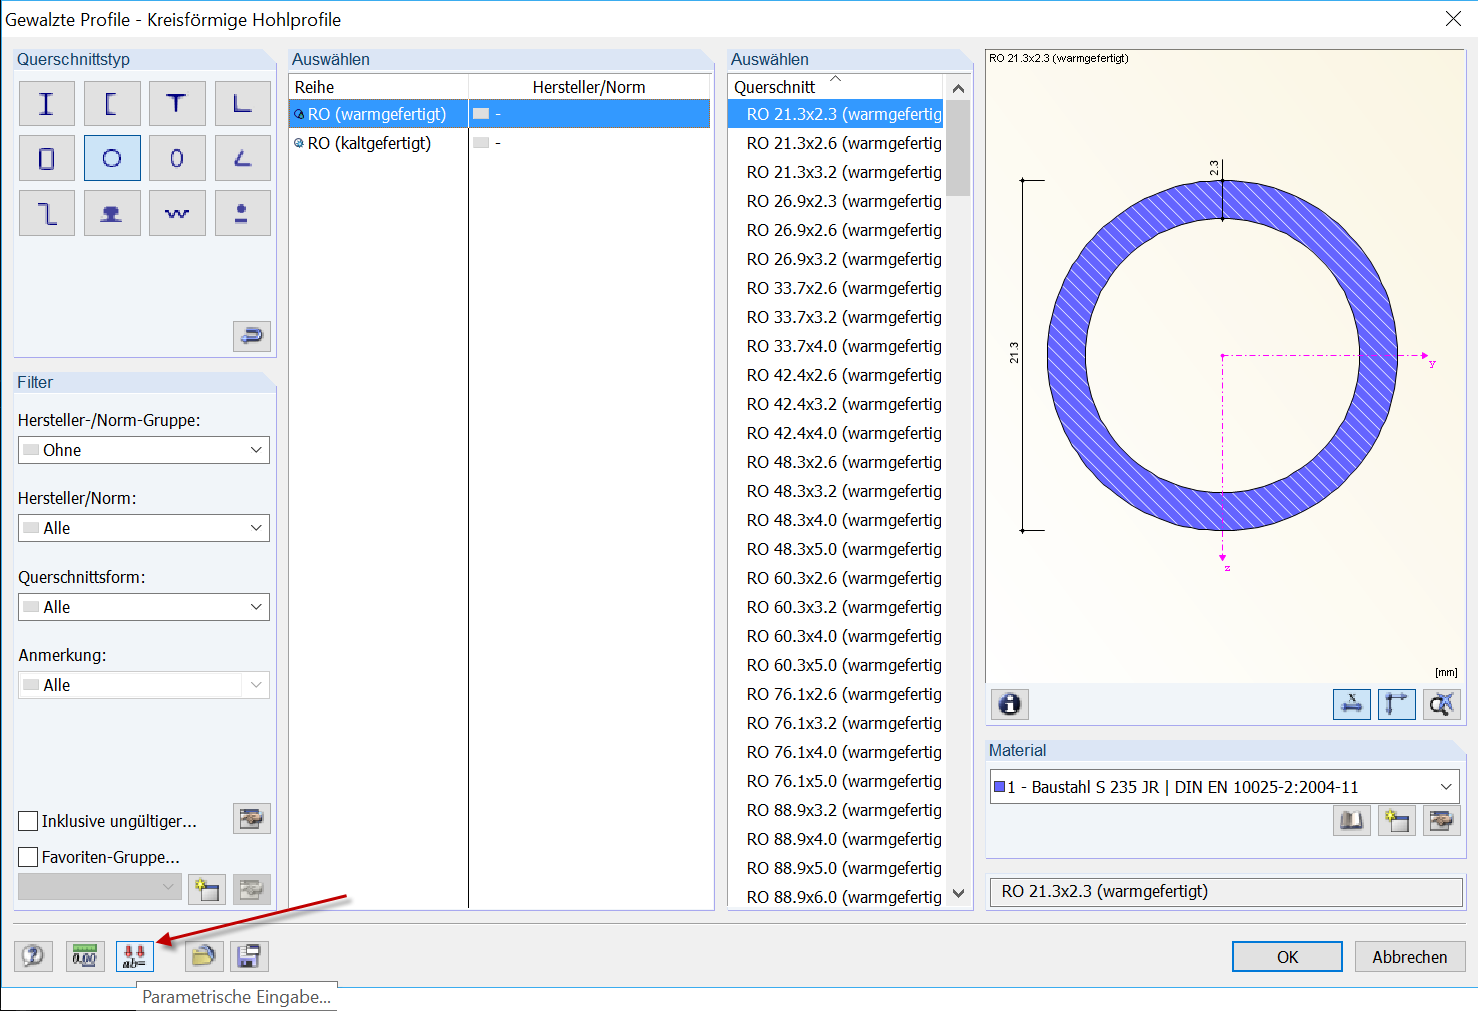Image resolution: width=1478 pixels, height=1011 pixels.
Task: Click the blue material color swatch
Action: 999,787
